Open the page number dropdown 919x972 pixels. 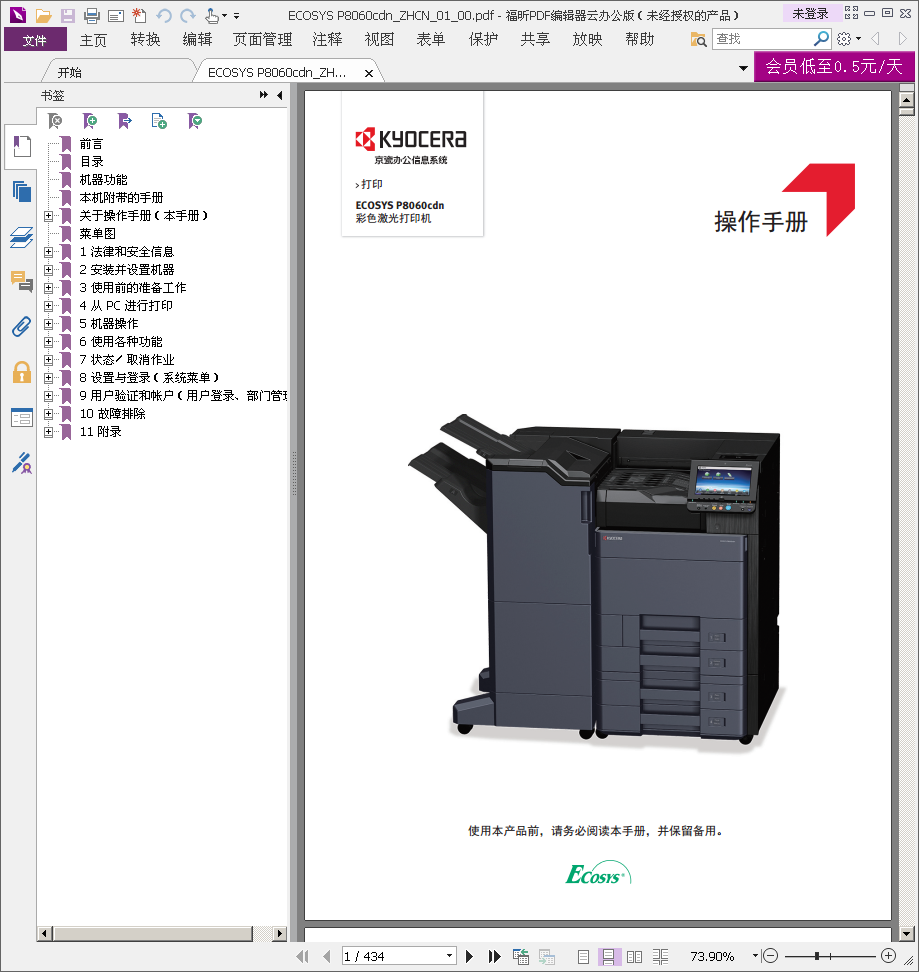(449, 956)
